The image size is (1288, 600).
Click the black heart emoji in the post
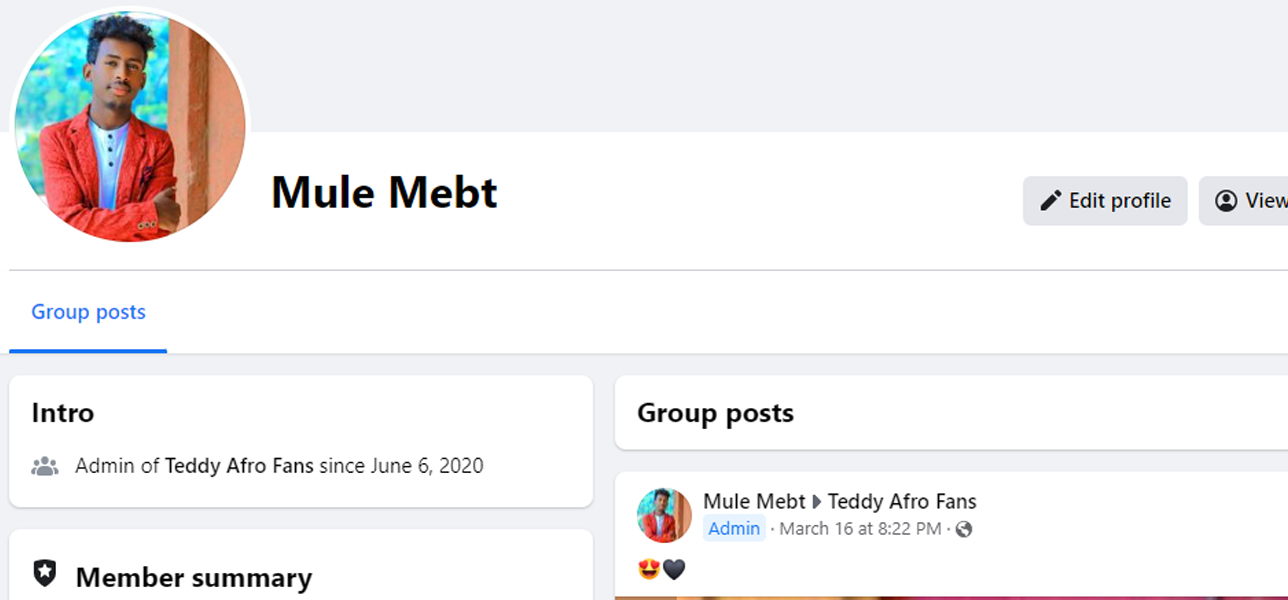point(675,570)
